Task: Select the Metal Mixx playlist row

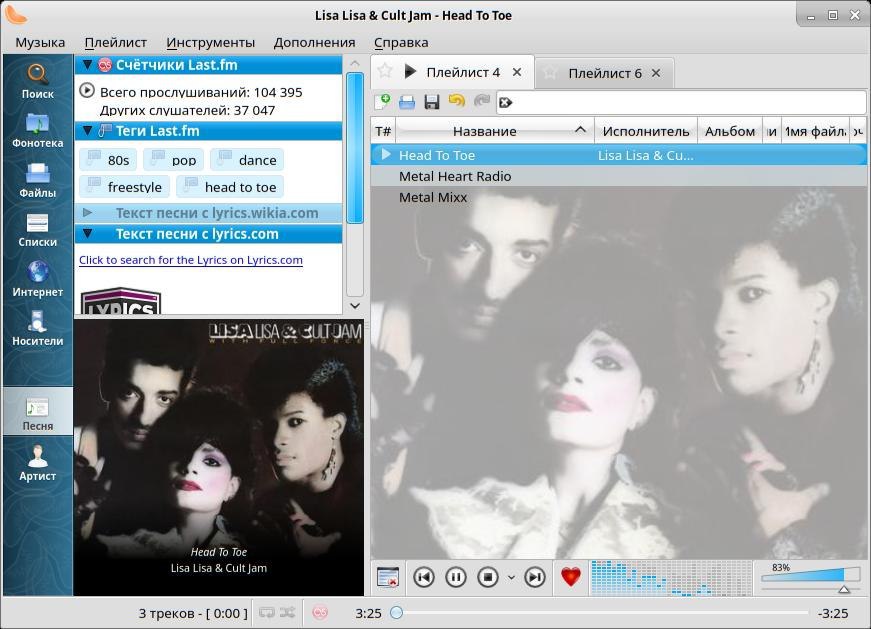Action: click(x=618, y=197)
